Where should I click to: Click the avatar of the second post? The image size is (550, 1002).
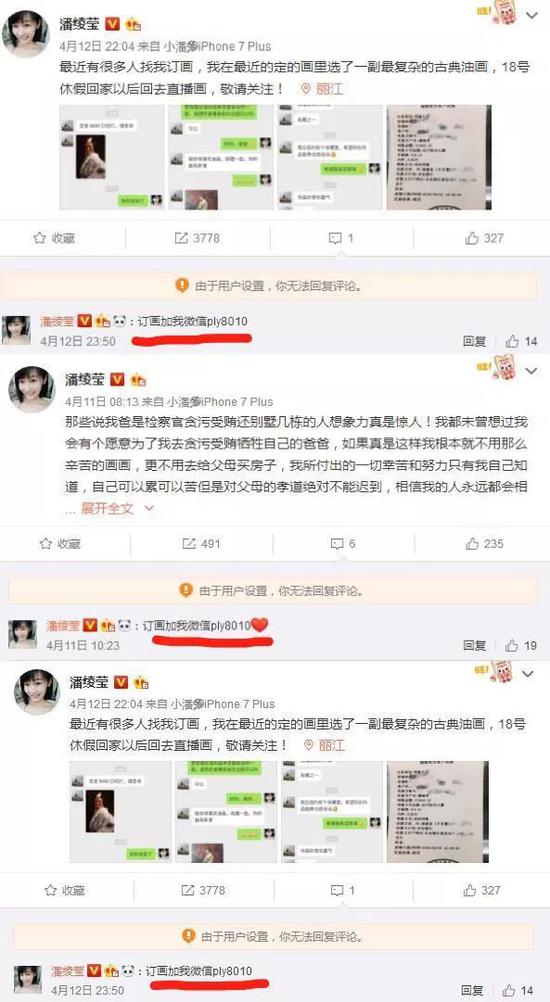[x=31, y=389]
